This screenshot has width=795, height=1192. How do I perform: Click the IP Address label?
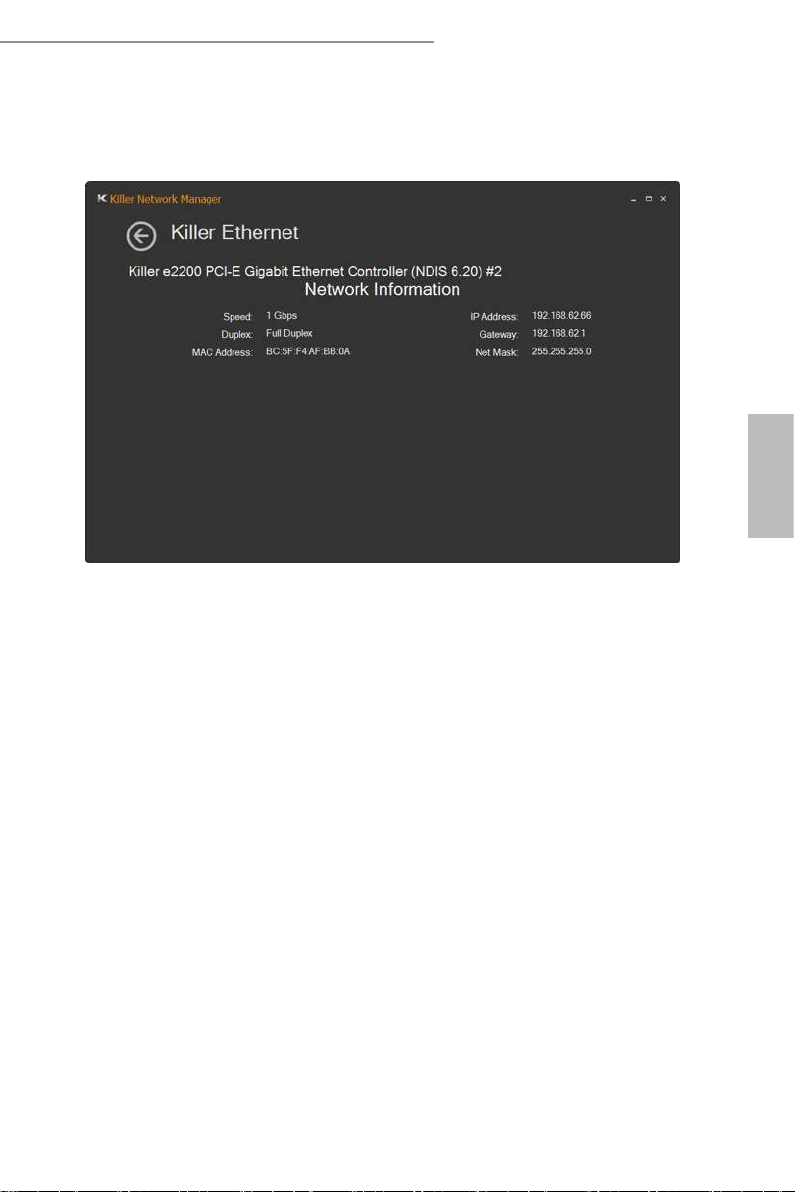pos(494,317)
